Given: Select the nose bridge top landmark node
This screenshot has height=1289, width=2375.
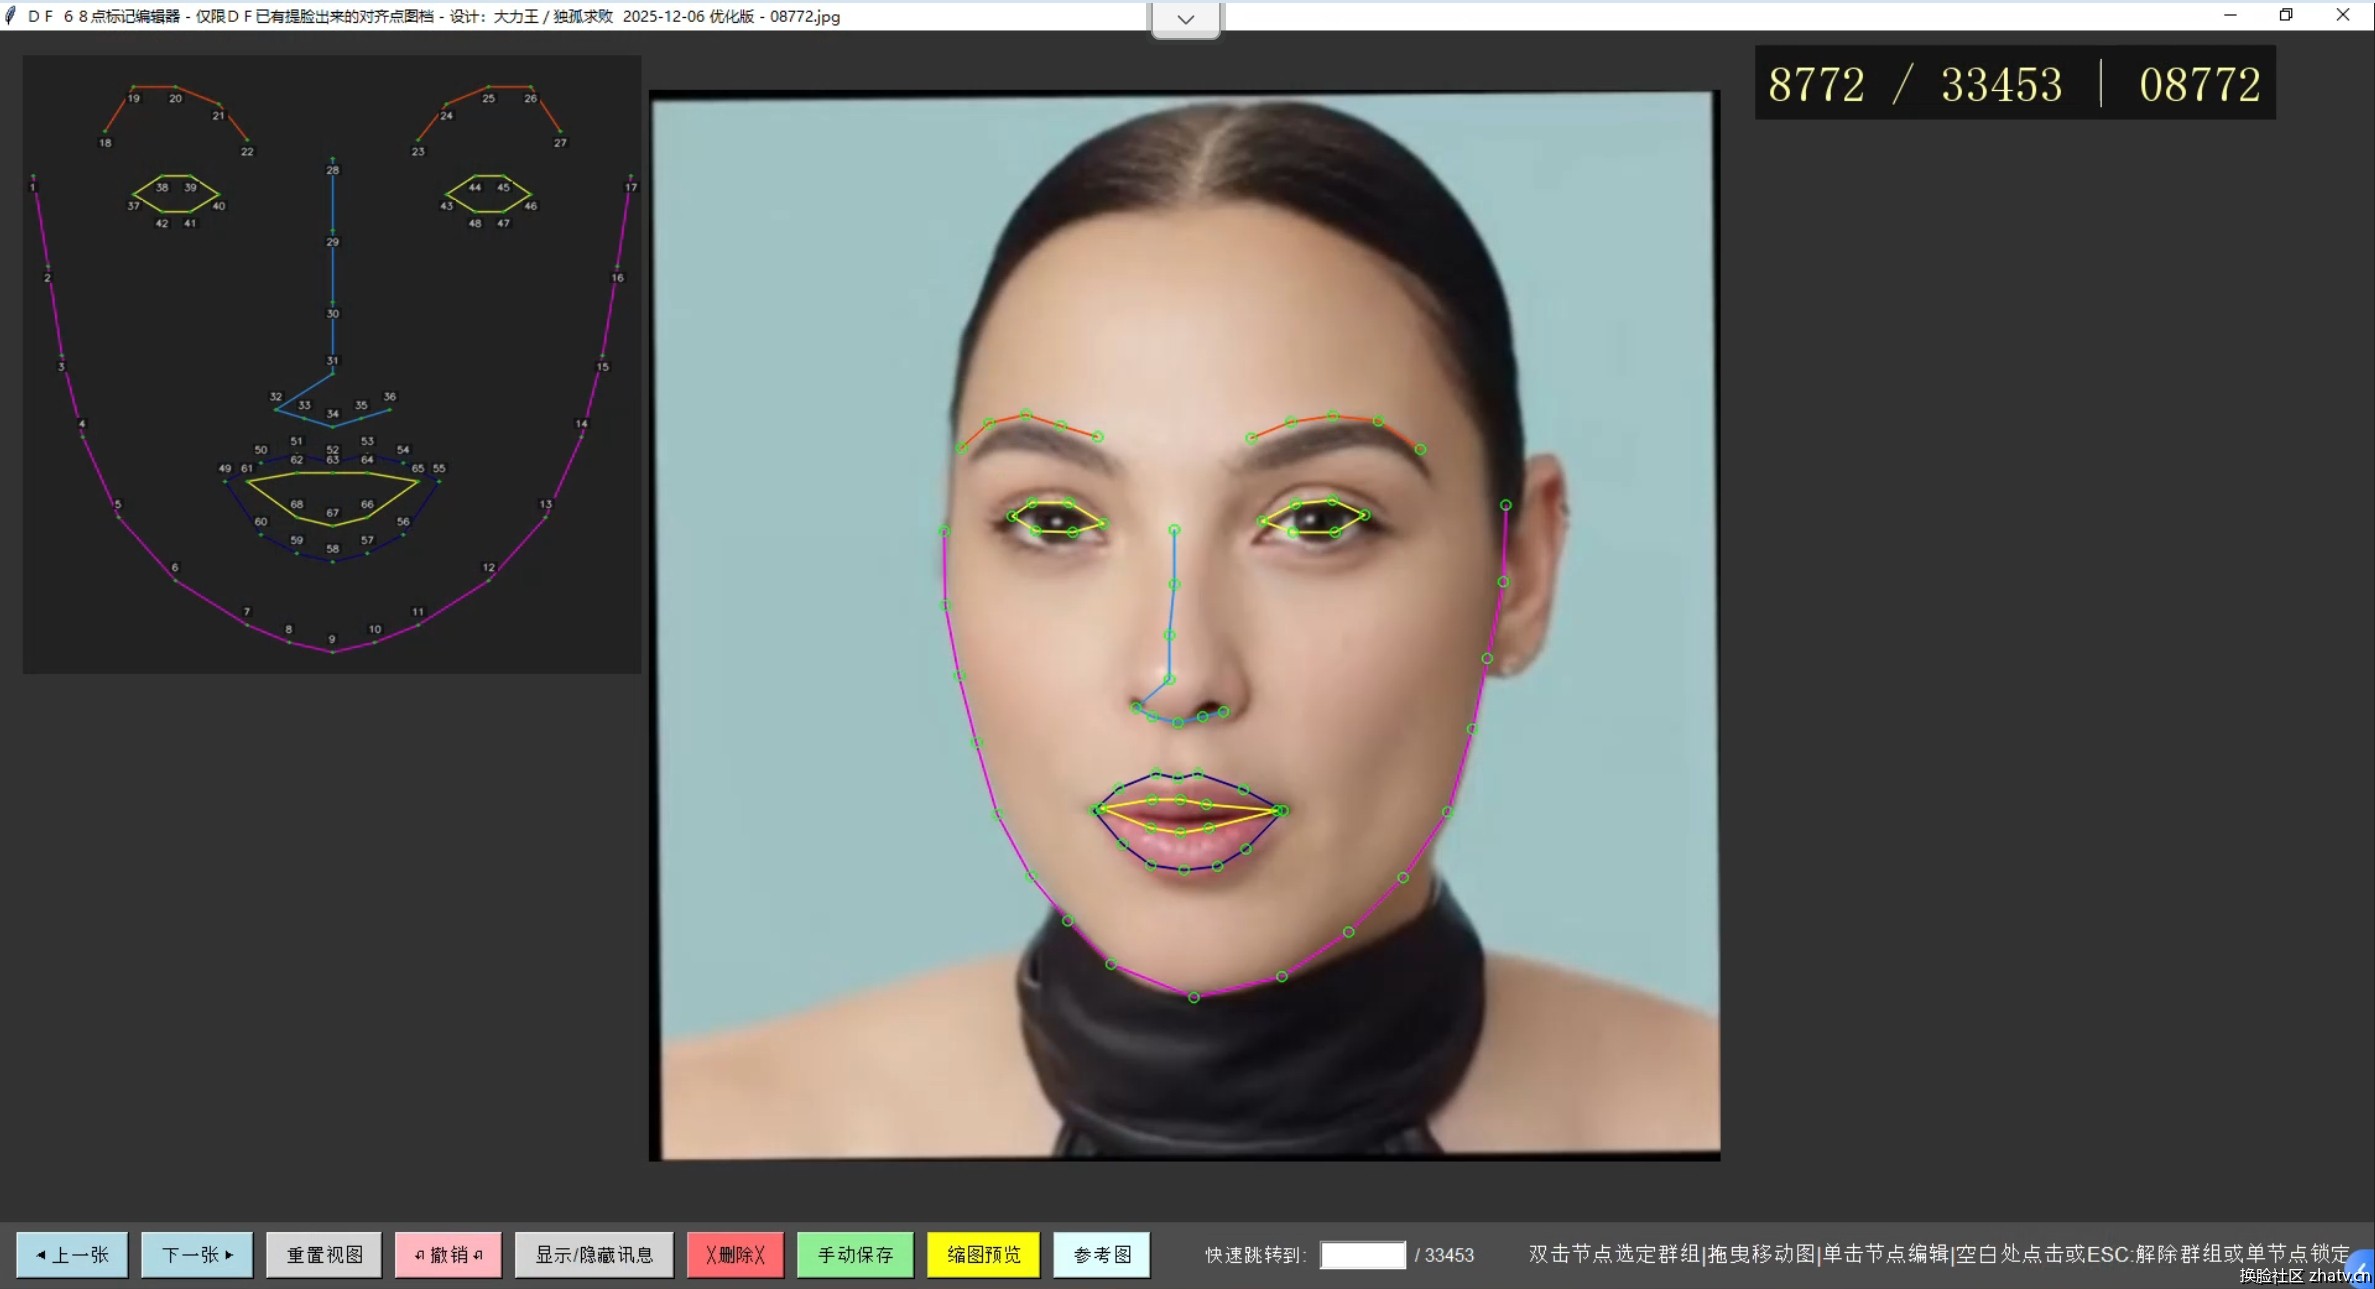Looking at the screenshot, I should coord(1174,530).
